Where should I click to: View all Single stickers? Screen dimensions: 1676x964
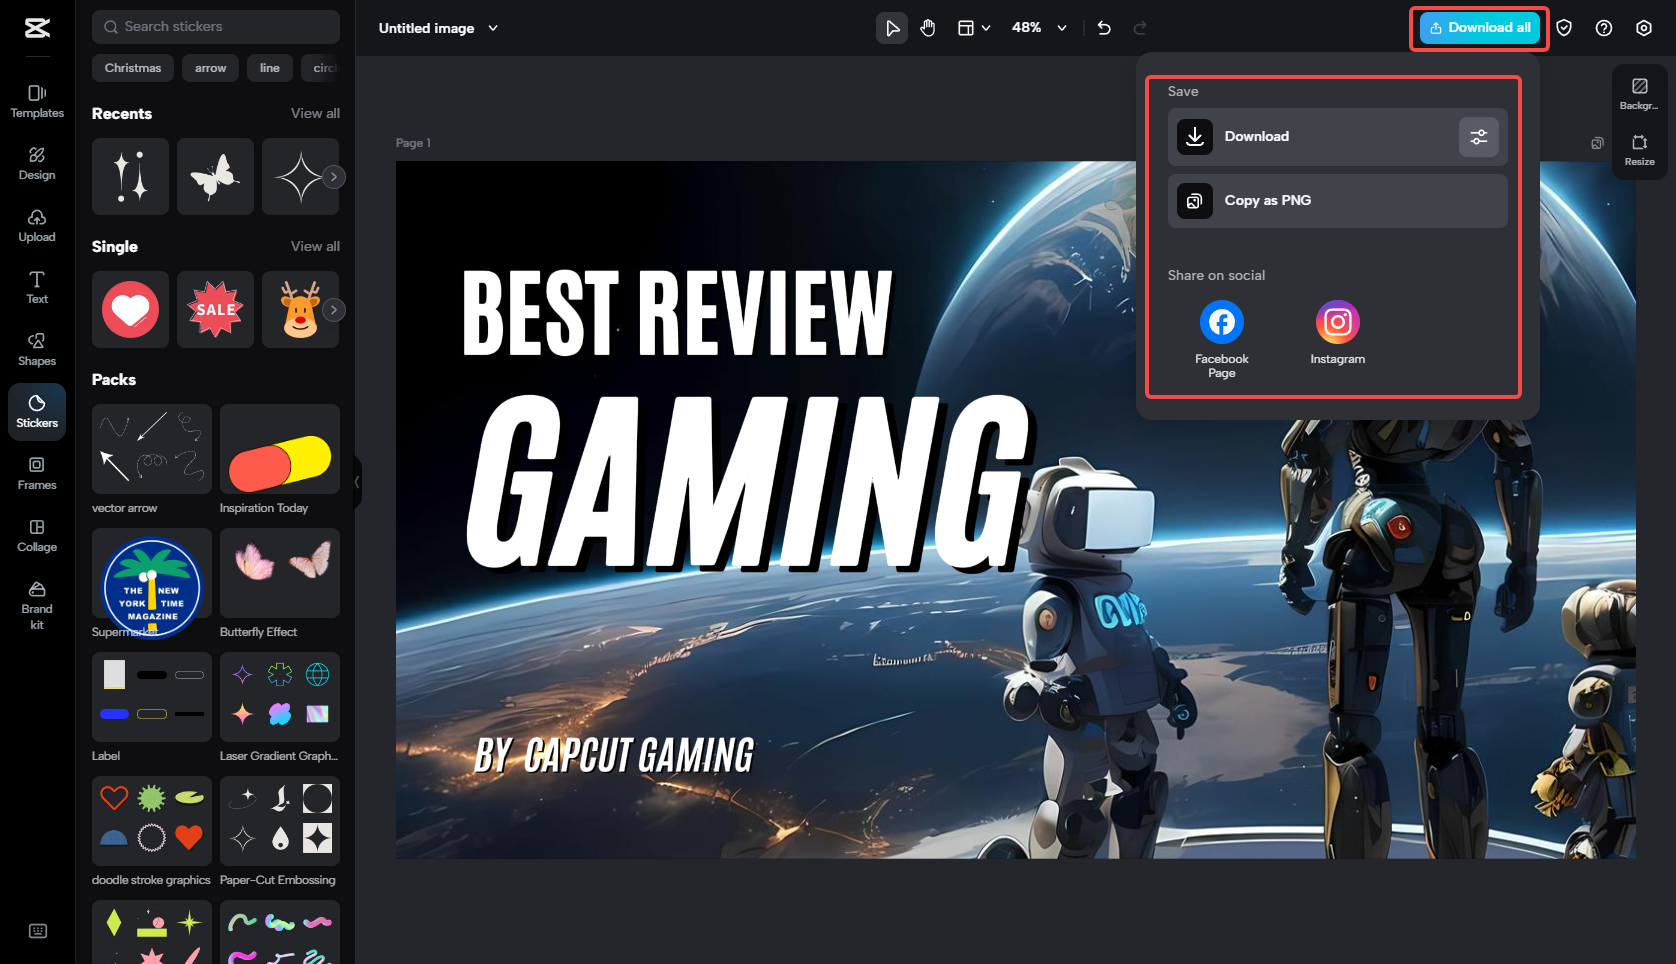click(x=315, y=247)
